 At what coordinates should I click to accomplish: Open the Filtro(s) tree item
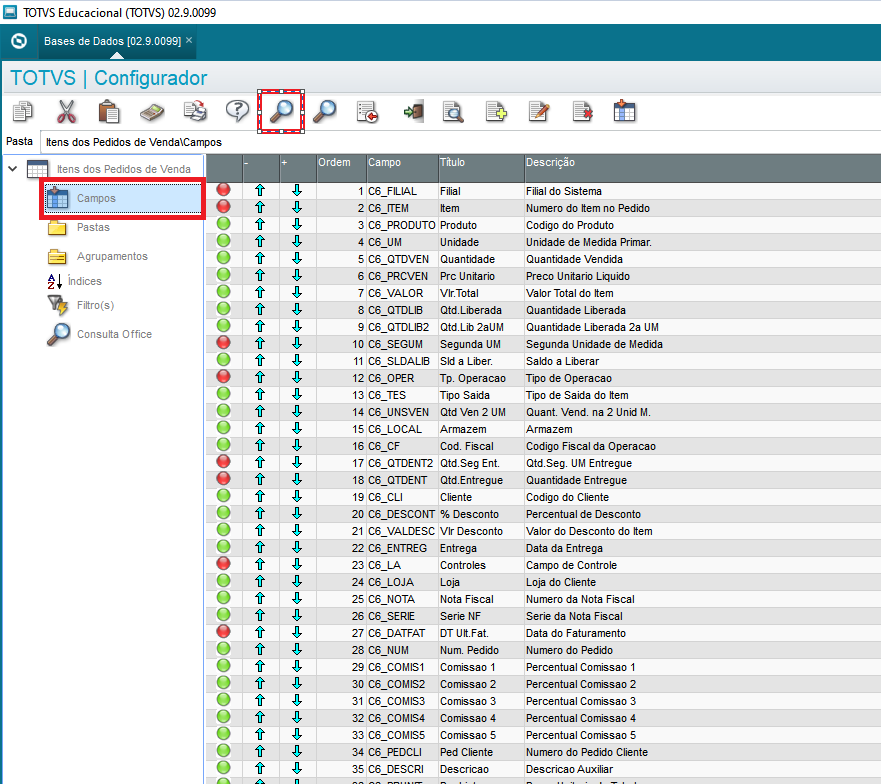tap(96, 305)
